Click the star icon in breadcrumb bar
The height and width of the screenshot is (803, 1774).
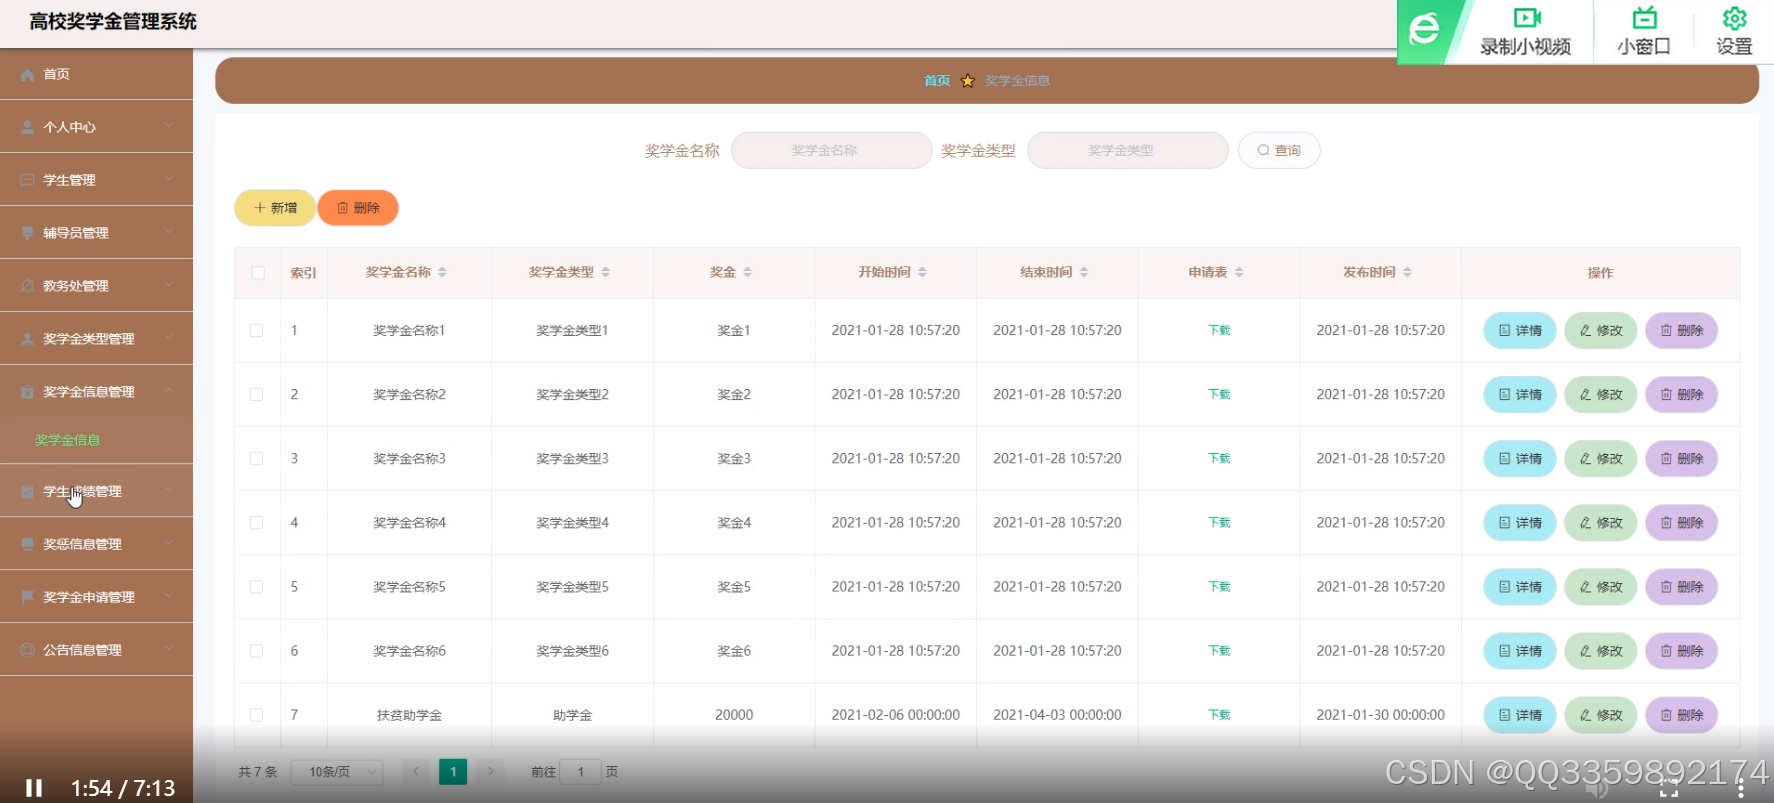pos(968,81)
